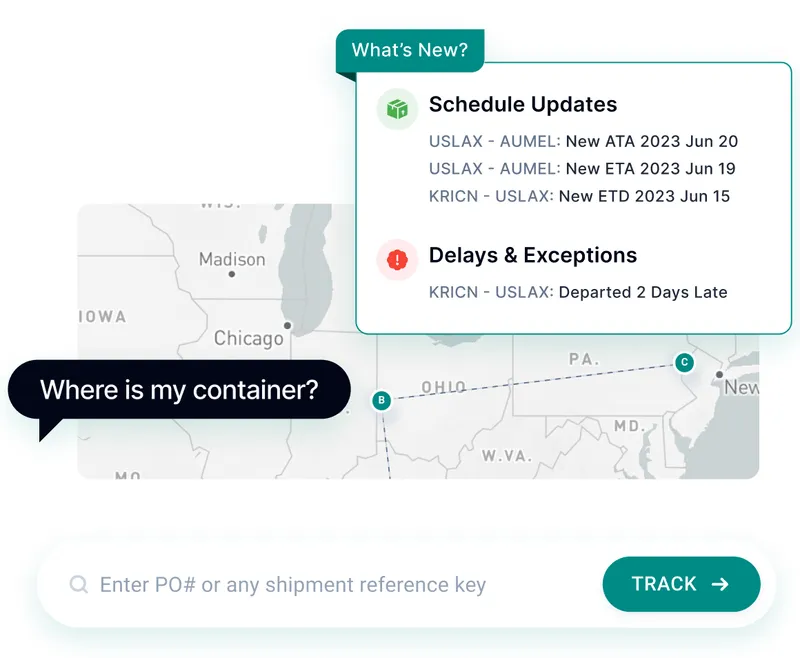Viewport: 800px width, 658px height.
Task: Open the USLAX - AUMEL New ETA entry
Action: (x=582, y=169)
